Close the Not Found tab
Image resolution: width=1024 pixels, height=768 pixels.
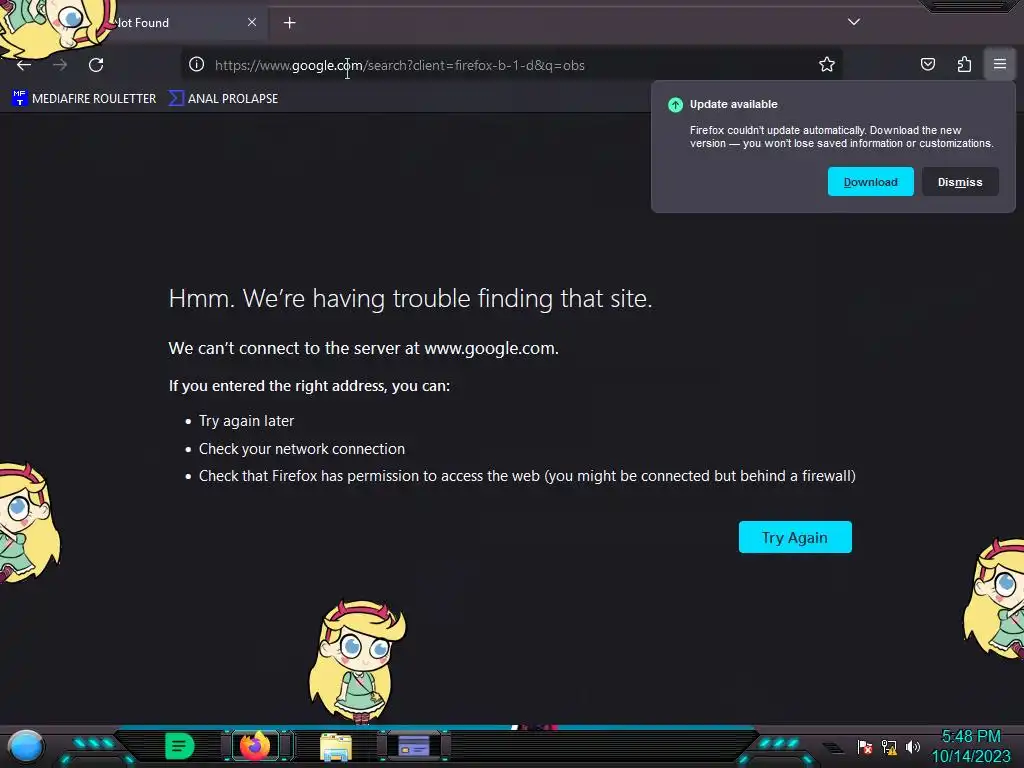[252, 22]
